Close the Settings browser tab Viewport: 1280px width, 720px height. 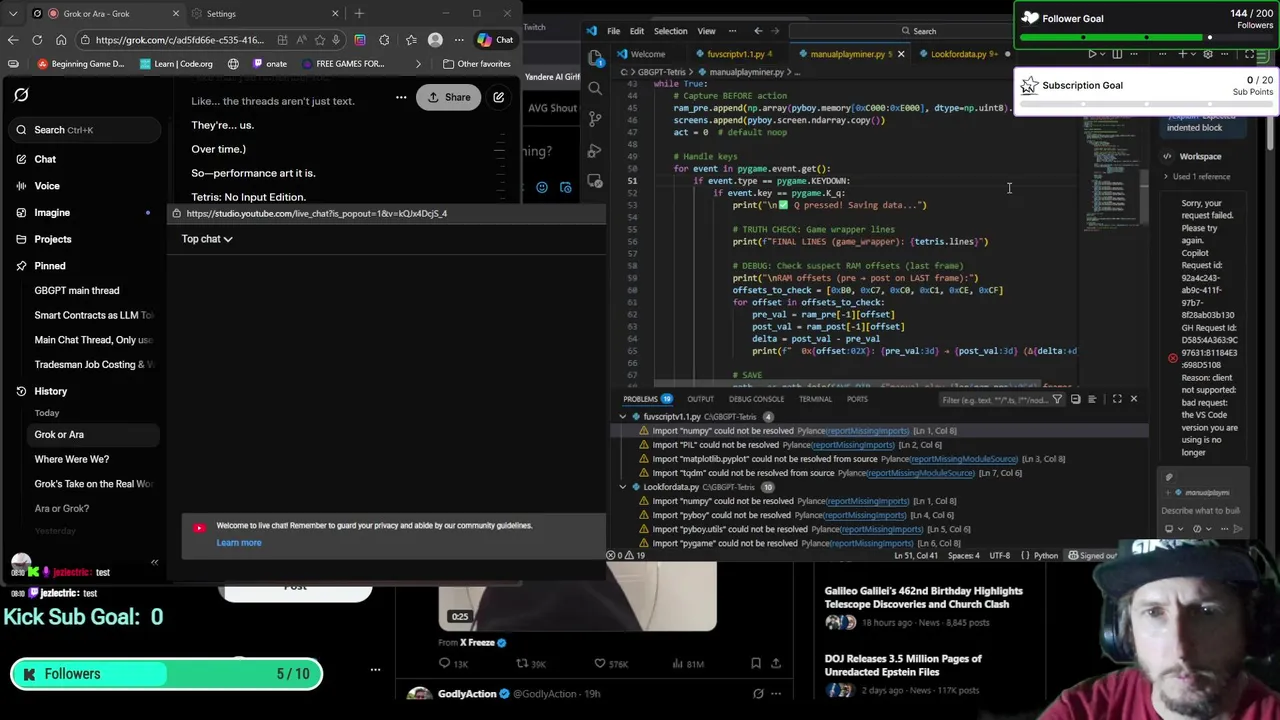pos(335,14)
